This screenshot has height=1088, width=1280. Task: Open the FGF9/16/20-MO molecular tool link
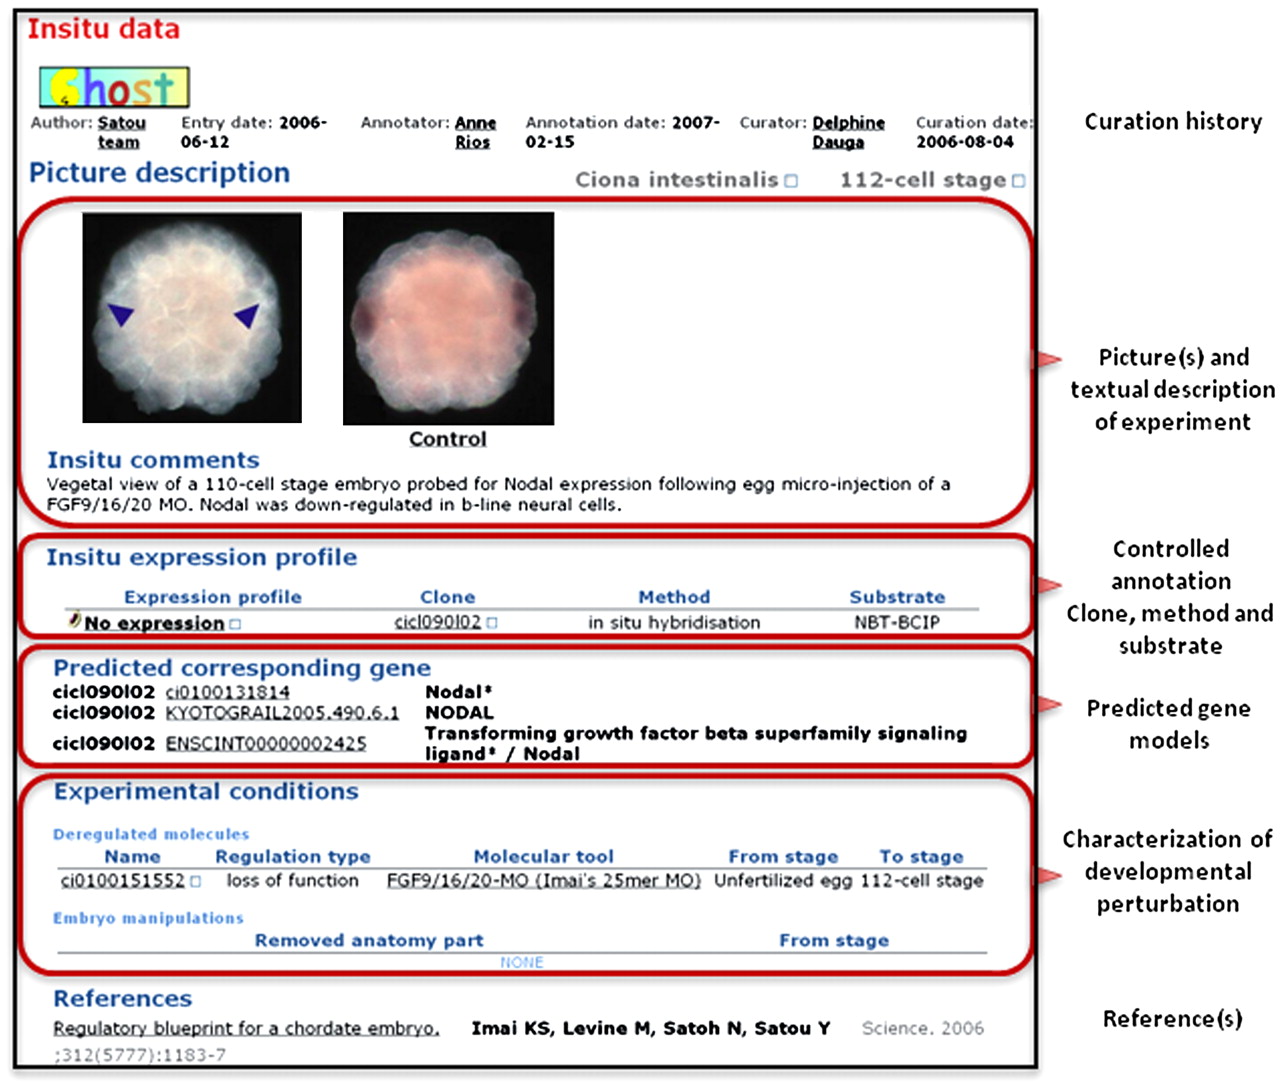pos(543,881)
